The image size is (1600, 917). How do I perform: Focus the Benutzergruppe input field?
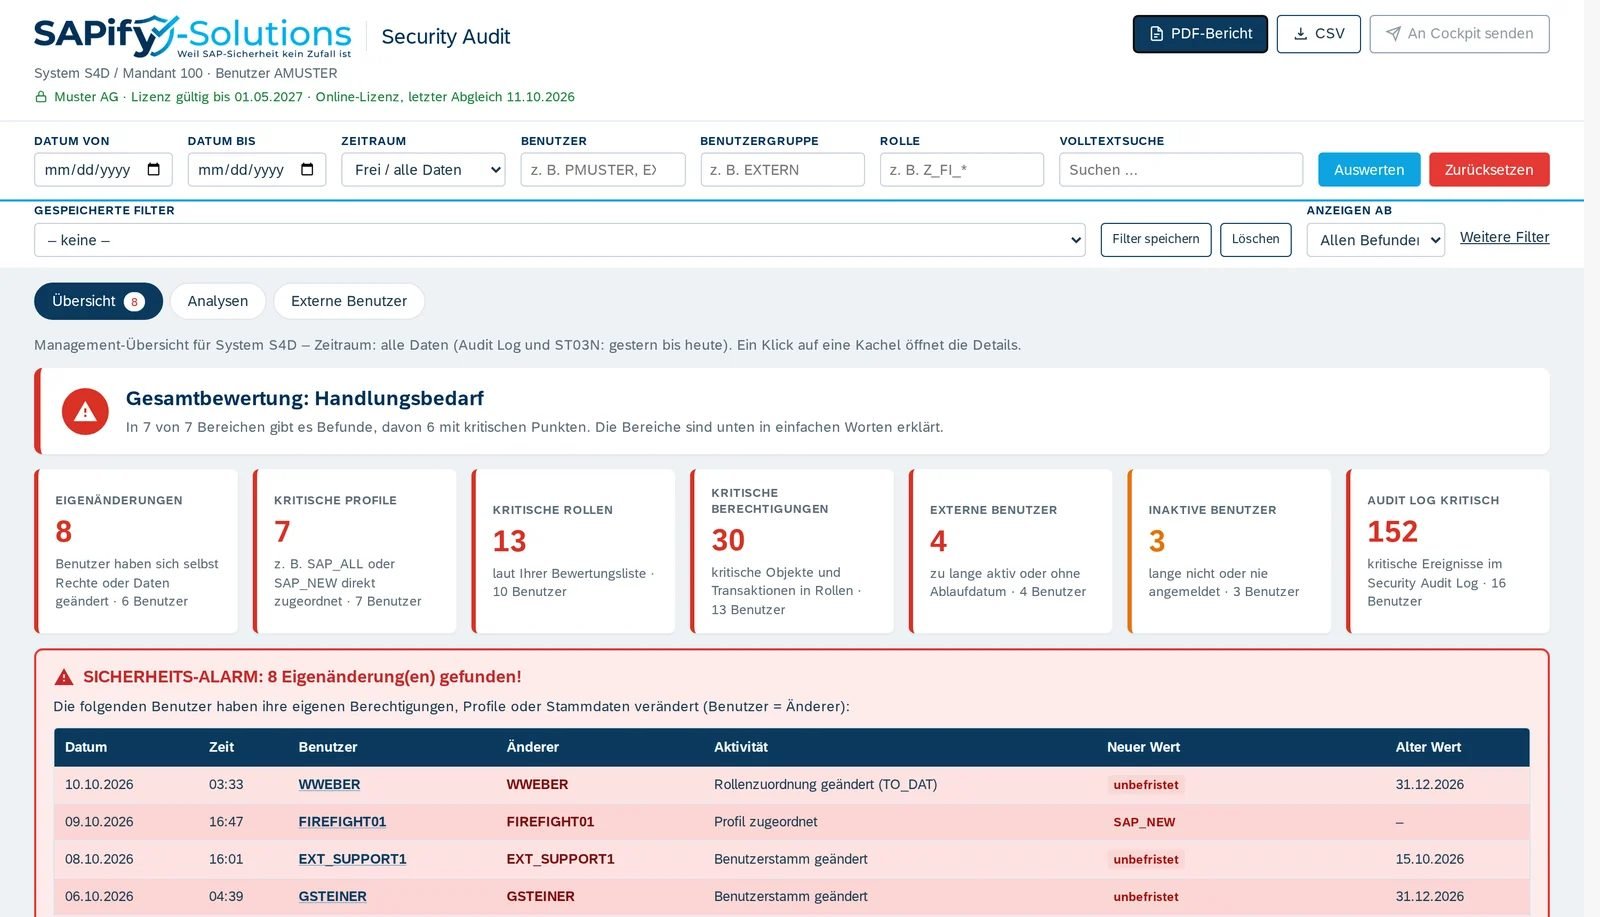783,170
